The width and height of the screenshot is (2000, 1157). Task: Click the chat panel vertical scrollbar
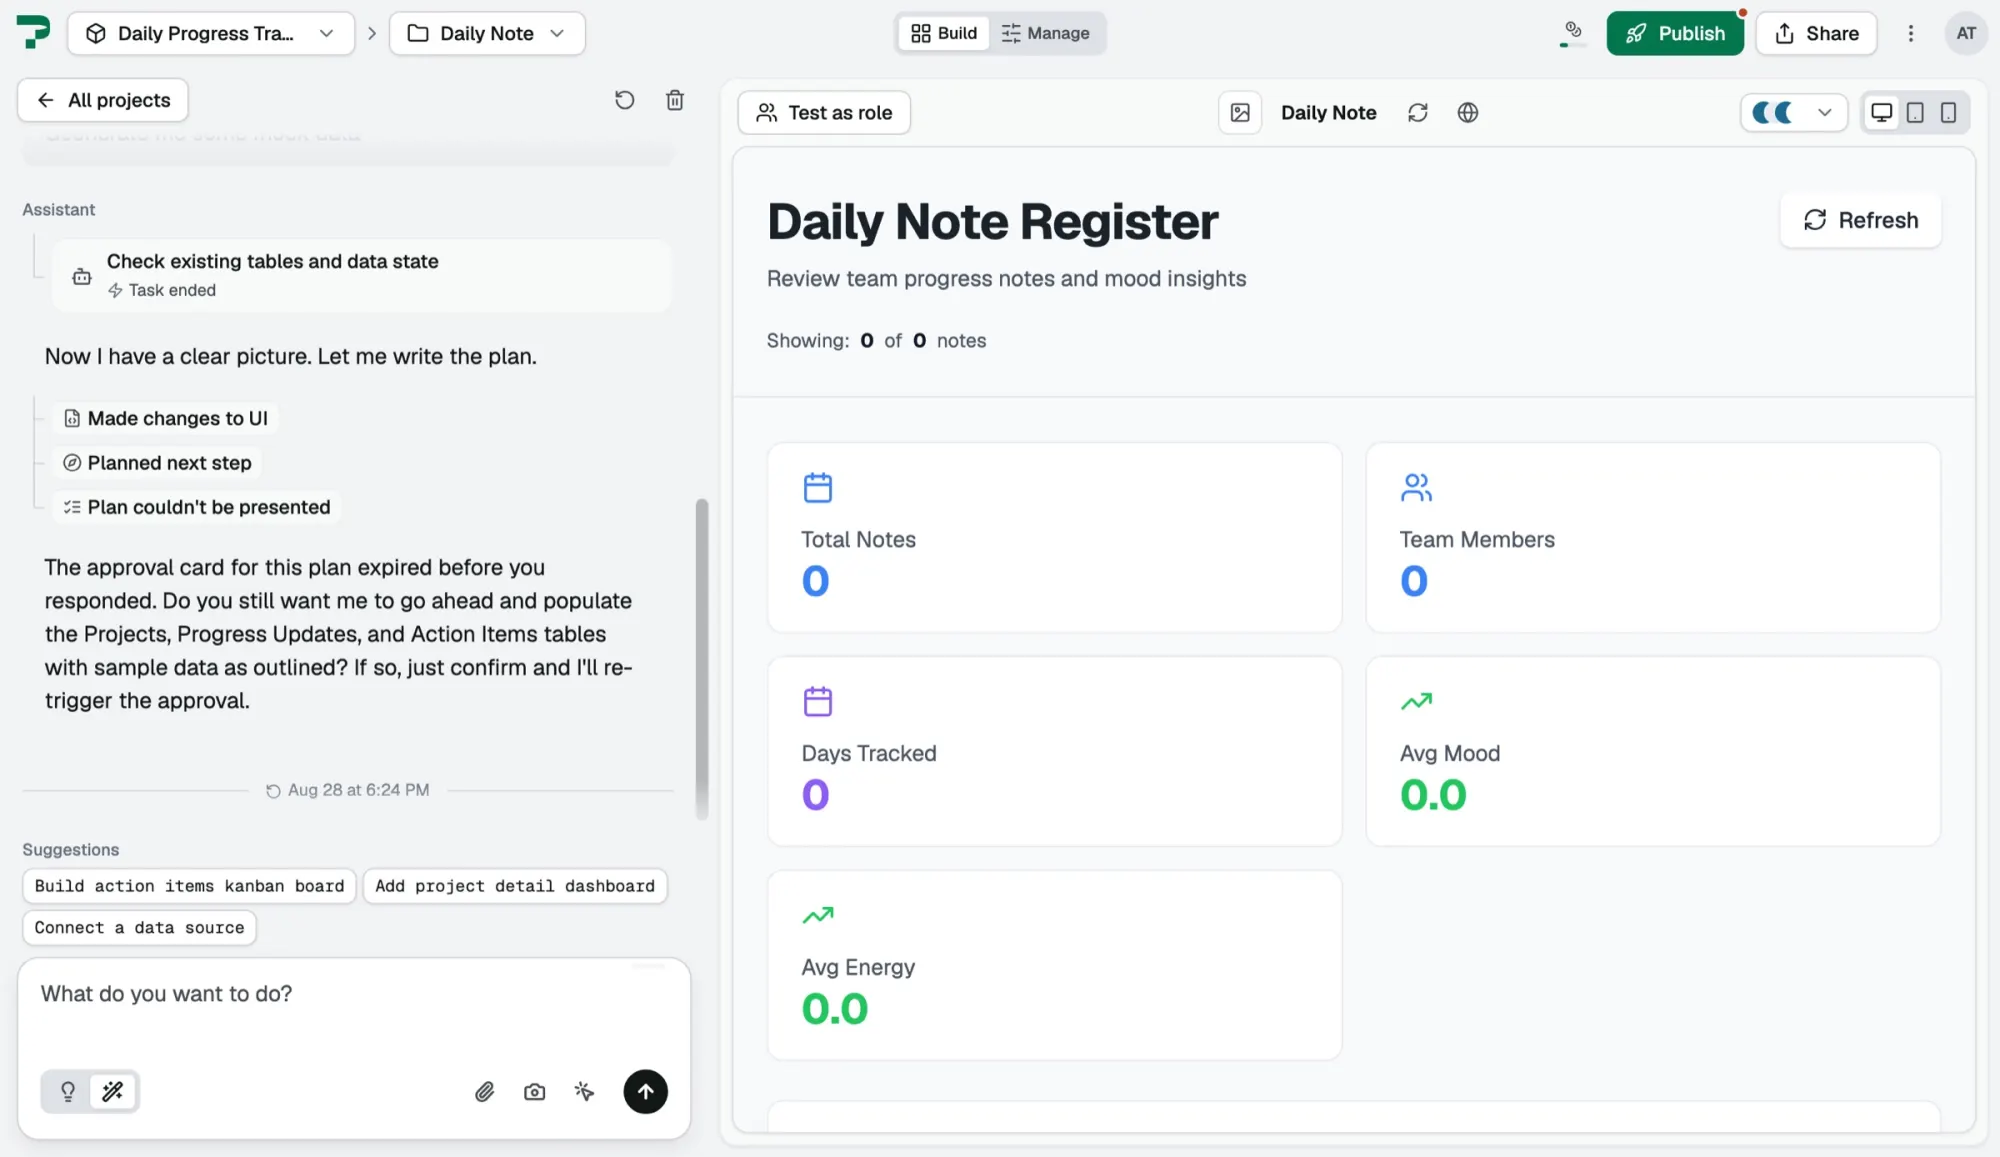tap(702, 660)
